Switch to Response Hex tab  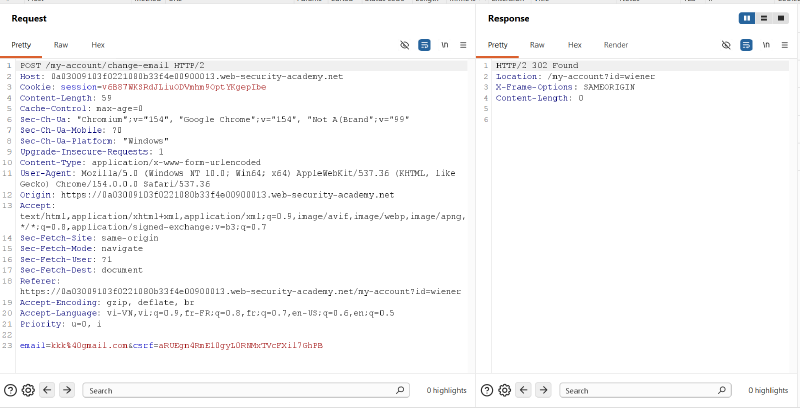574,45
